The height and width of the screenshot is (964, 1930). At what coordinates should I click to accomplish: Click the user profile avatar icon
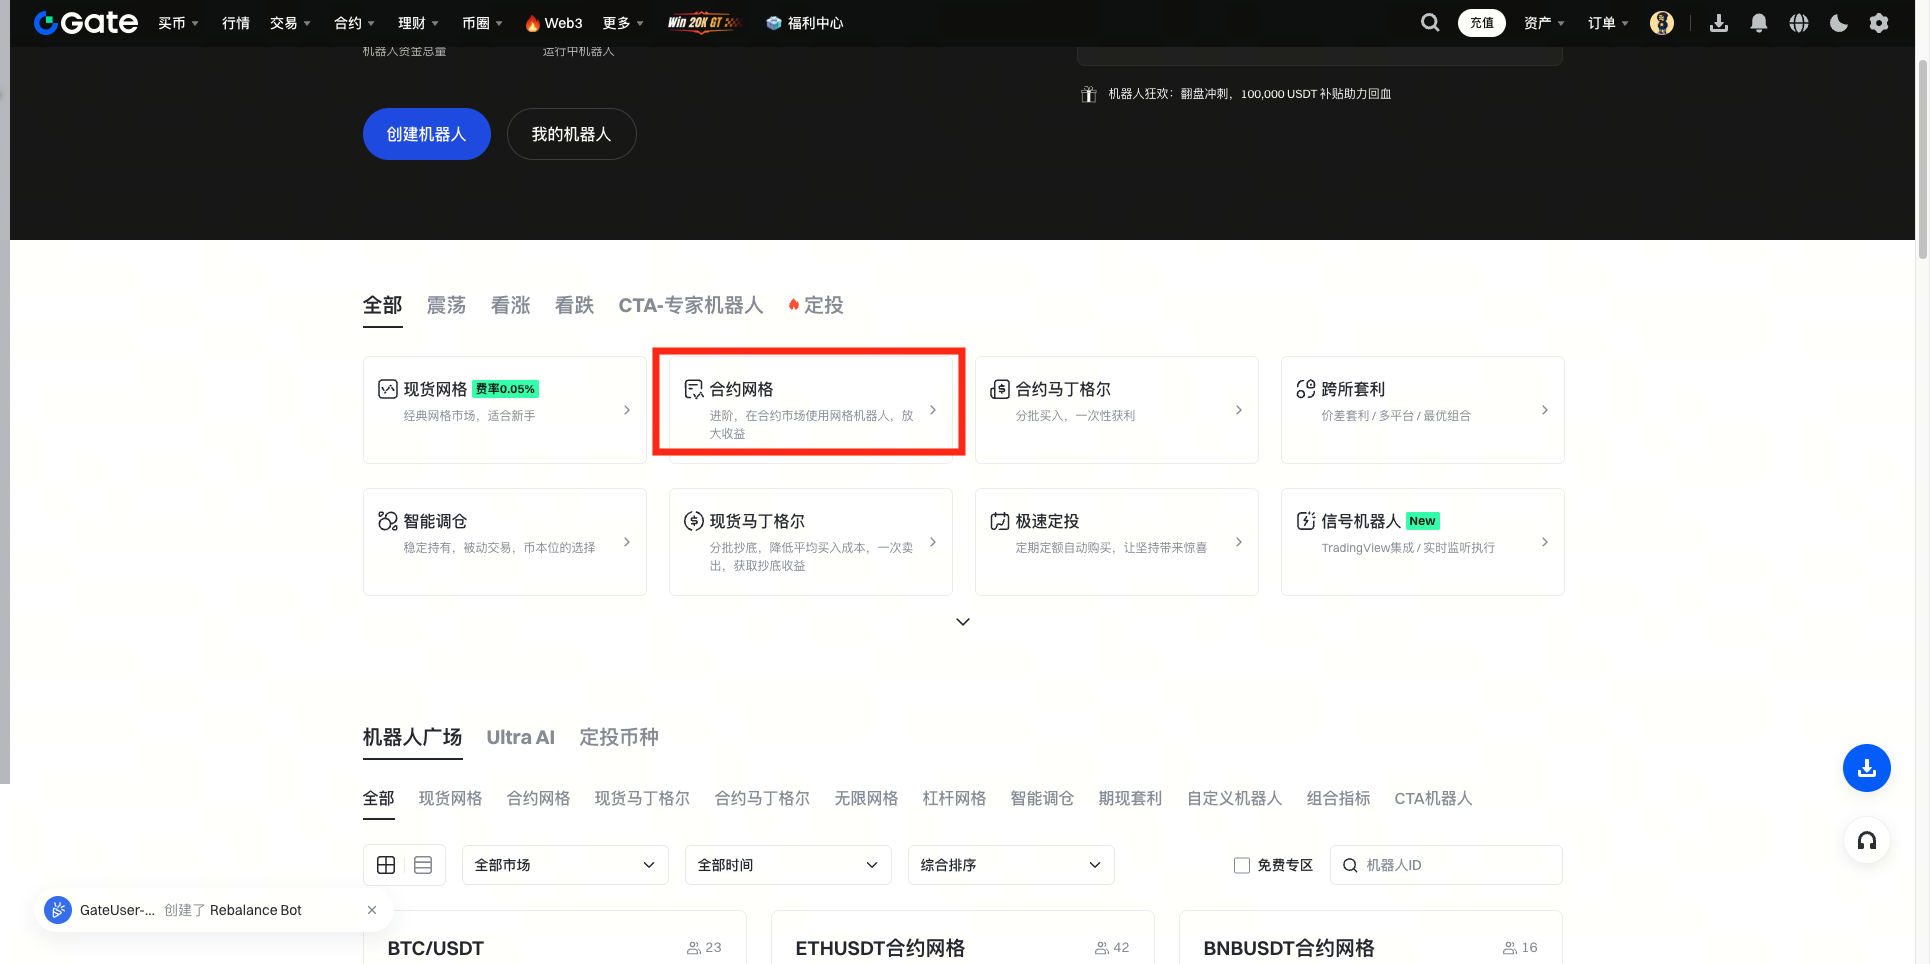pos(1661,23)
